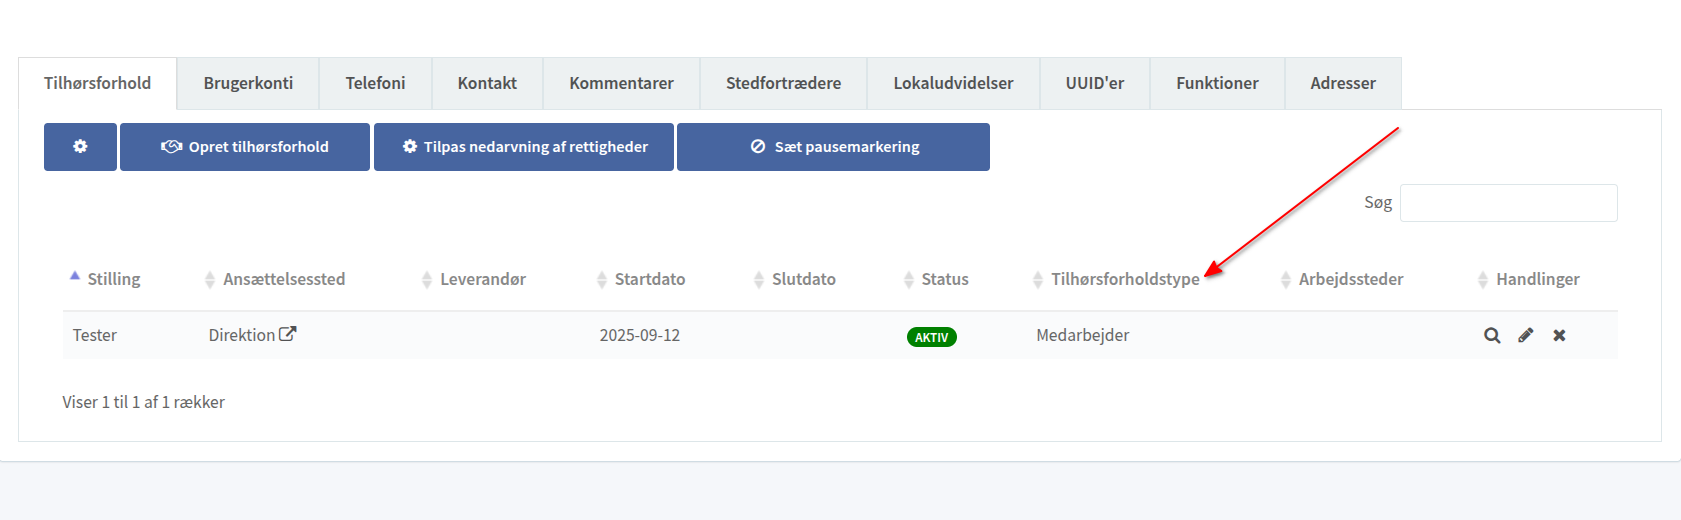Open the Telefoni tab
Viewport: 1681px width, 520px height.
coord(375,83)
